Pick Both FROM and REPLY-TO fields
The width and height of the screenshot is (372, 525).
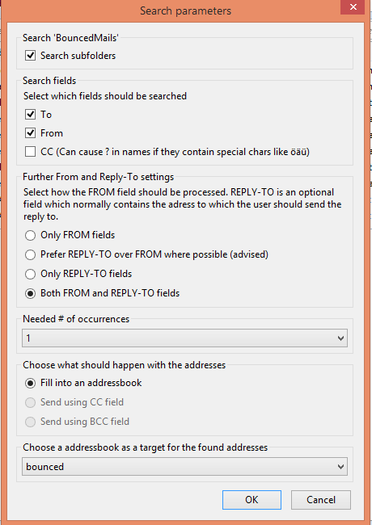tap(30, 293)
